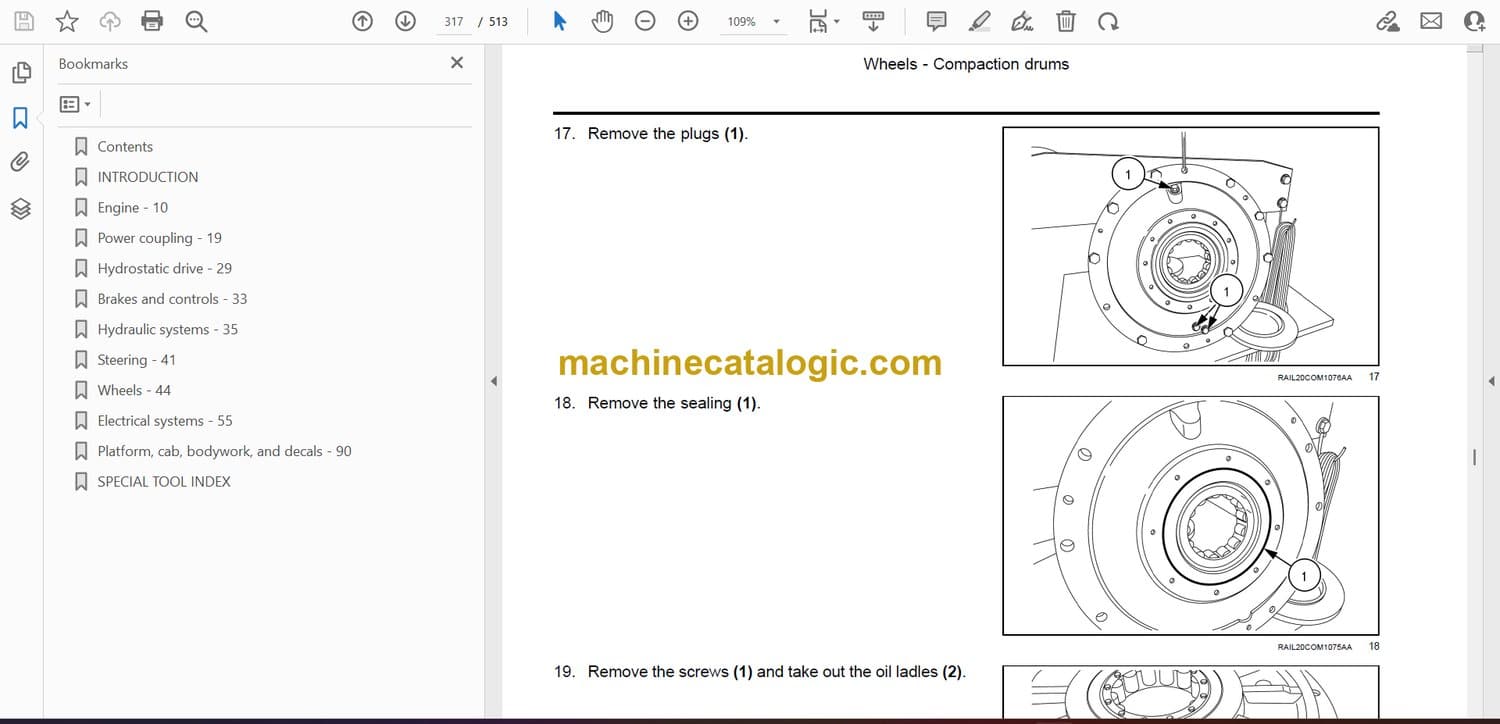Click the Print file icon
This screenshot has height=724, width=1500.
(x=152, y=21)
